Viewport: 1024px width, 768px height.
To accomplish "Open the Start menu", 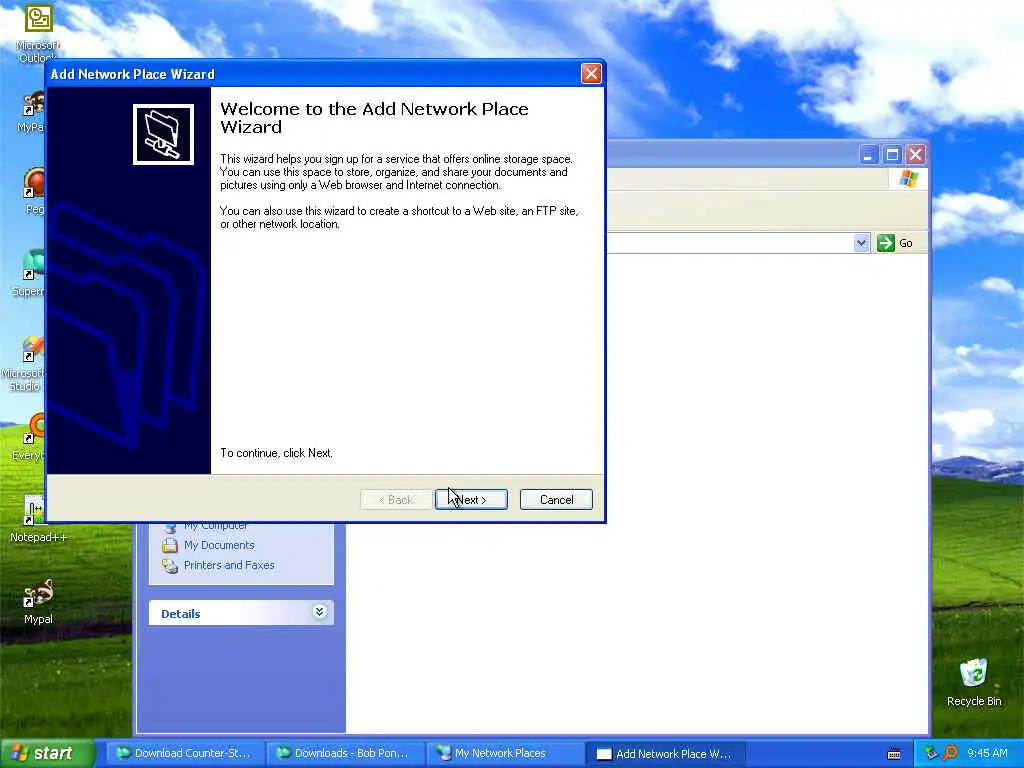I will (47, 753).
